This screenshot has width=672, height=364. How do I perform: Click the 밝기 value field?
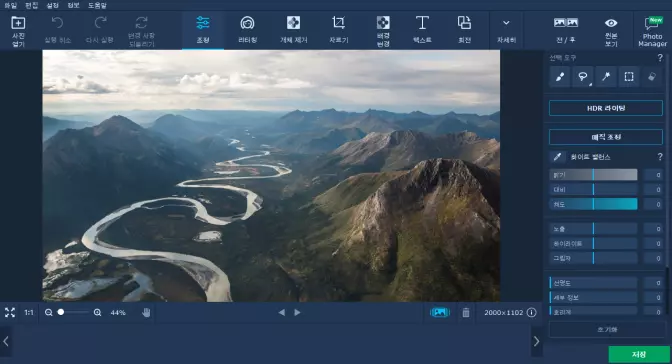point(654,175)
